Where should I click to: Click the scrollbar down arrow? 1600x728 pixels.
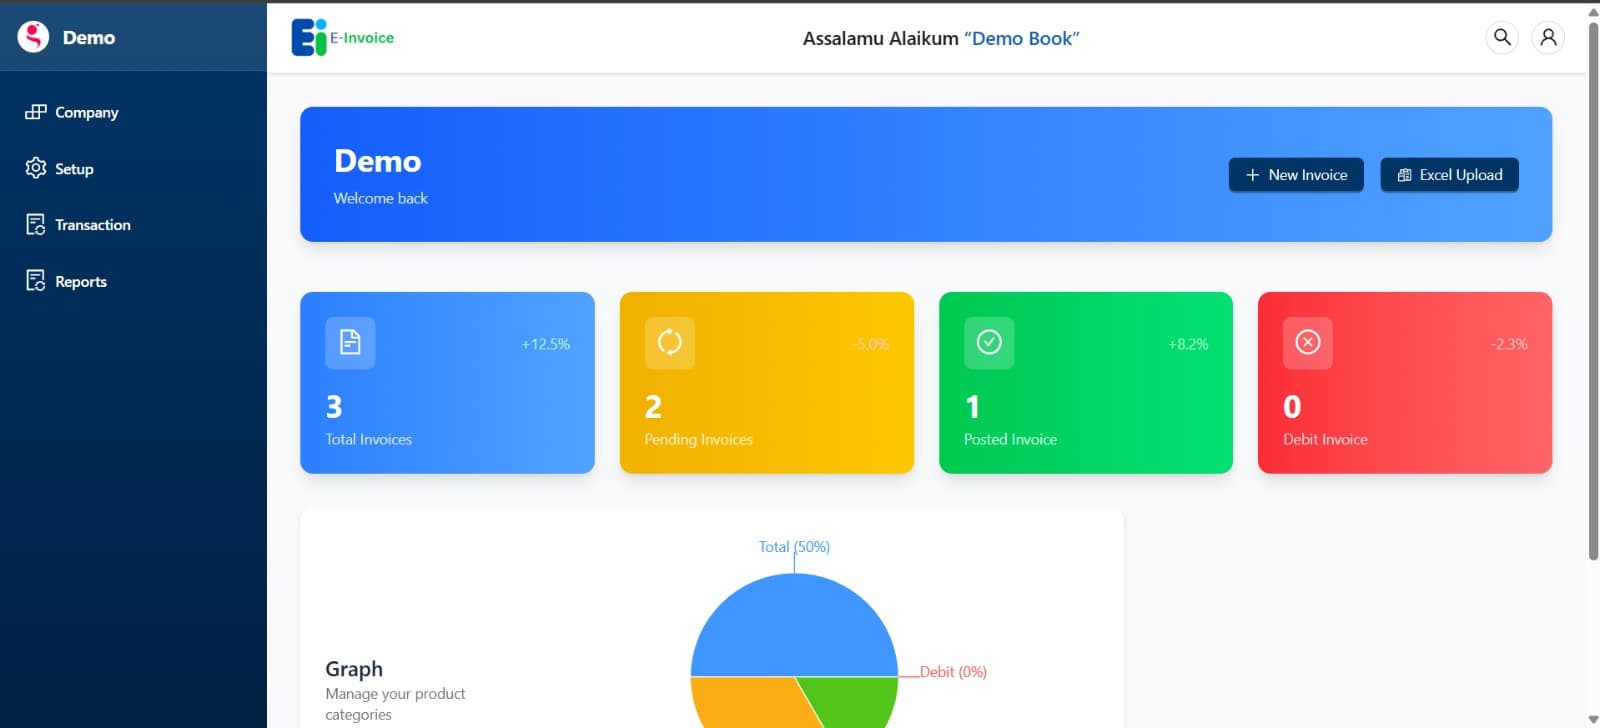[x=1593, y=719]
